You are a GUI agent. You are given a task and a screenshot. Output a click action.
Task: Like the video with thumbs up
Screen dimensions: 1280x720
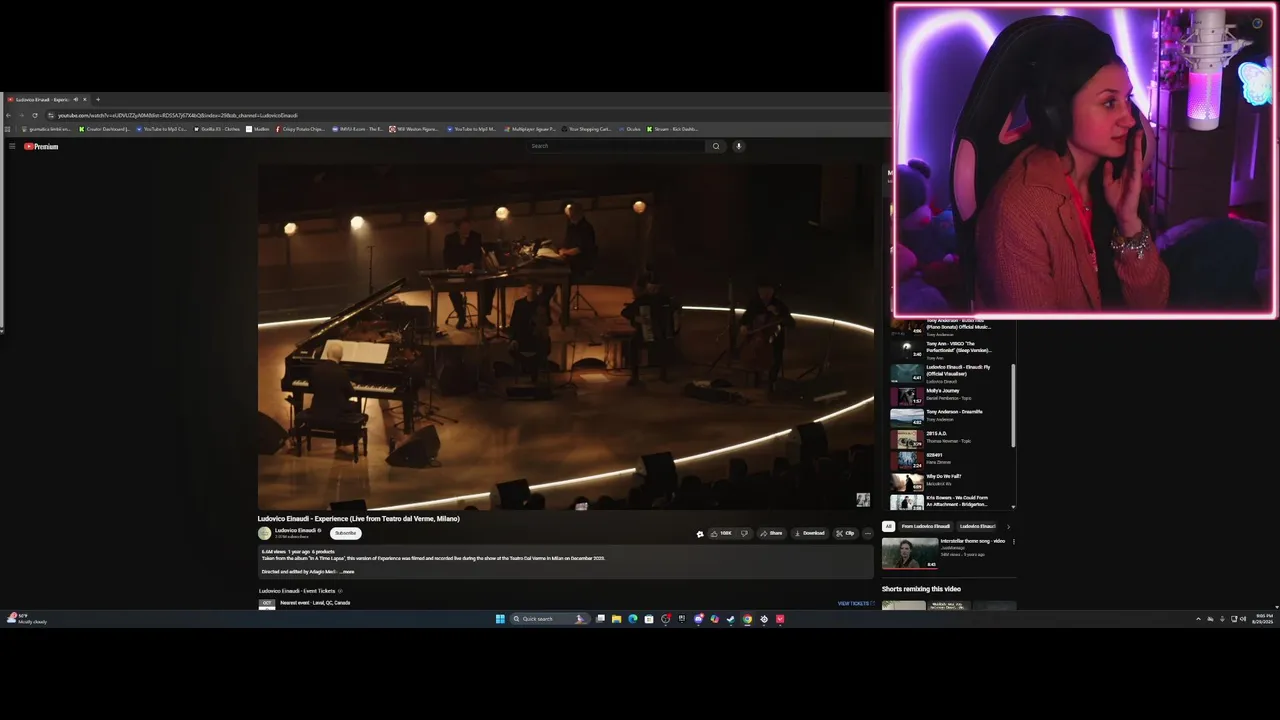click(x=720, y=533)
